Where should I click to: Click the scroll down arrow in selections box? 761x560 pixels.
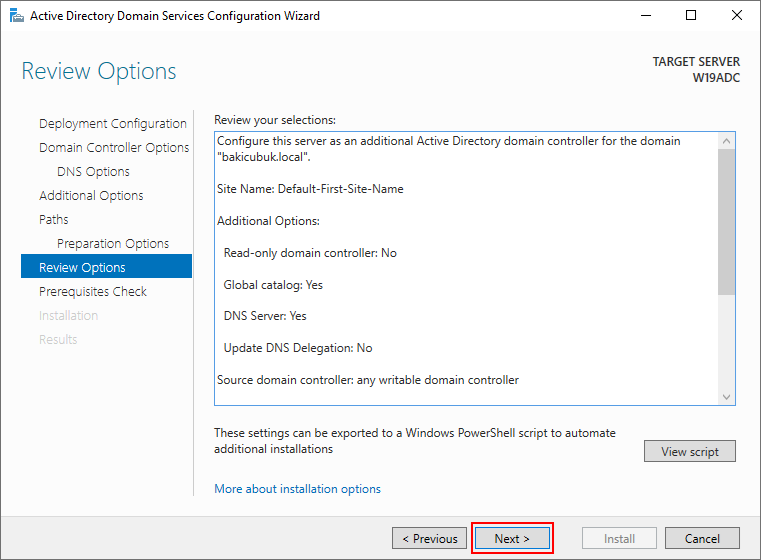tap(726, 397)
